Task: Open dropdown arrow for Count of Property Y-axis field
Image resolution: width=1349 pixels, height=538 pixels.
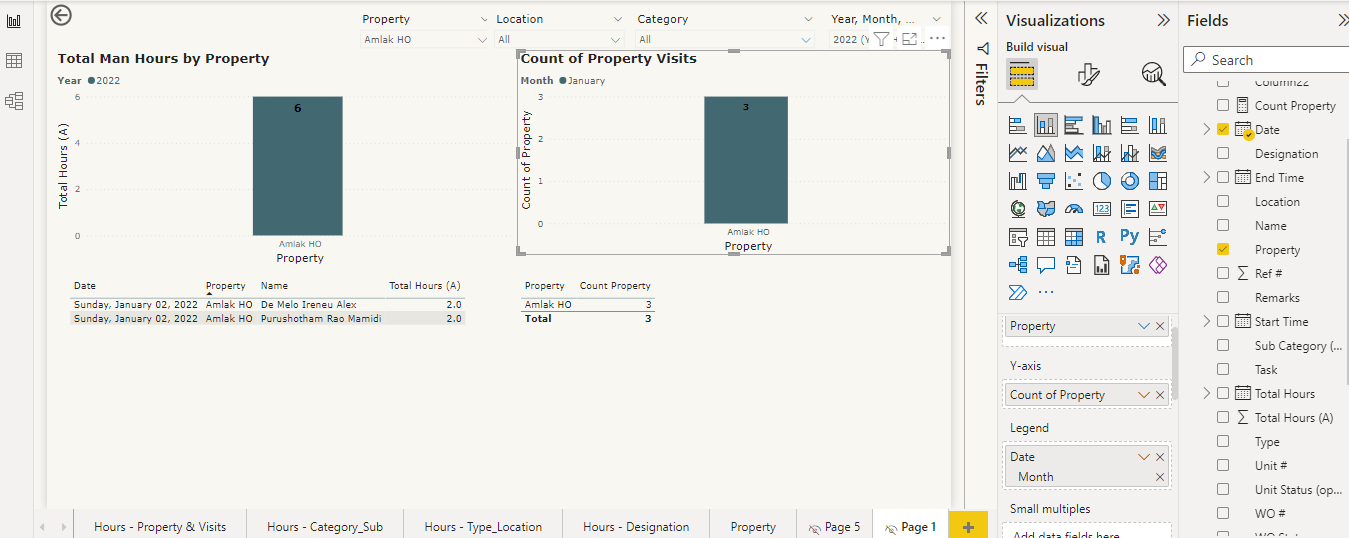Action: (1144, 395)
